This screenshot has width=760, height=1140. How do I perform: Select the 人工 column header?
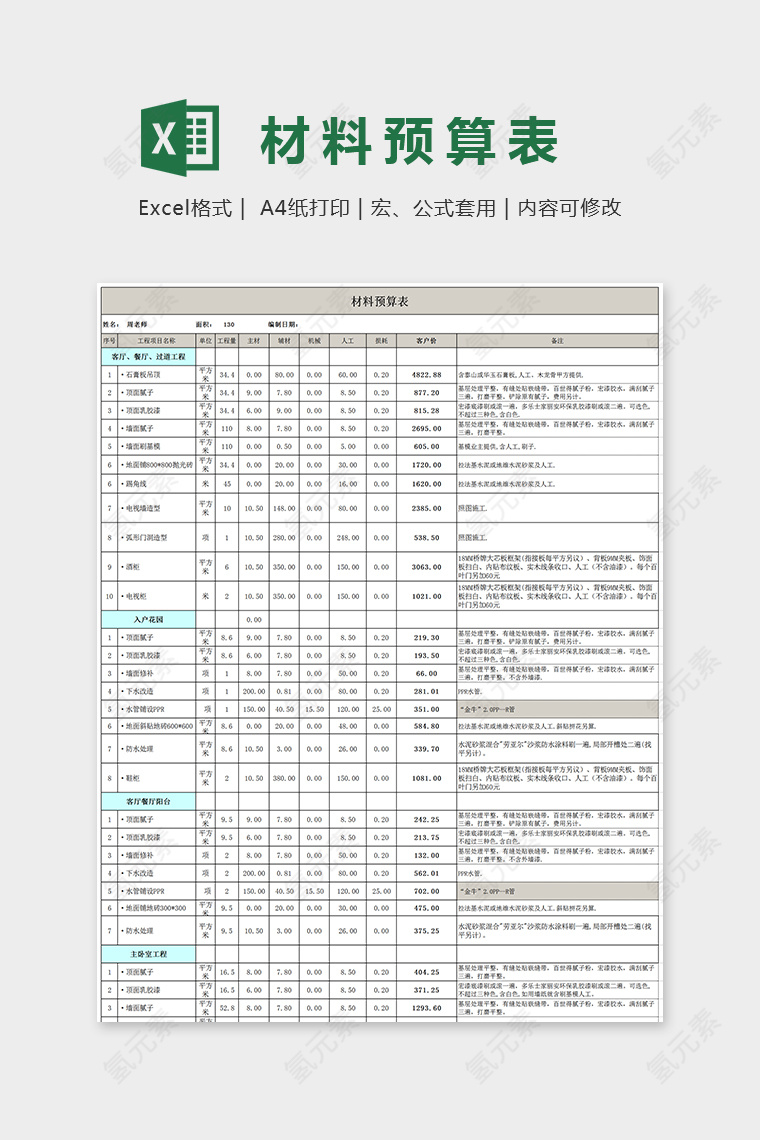pyautogui.click(x=348, y=340)
